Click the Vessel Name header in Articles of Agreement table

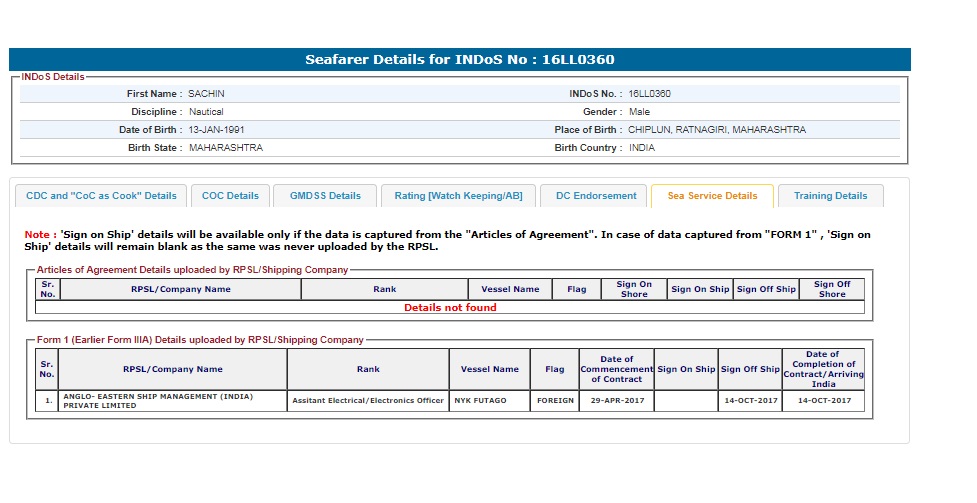coord(510,289)
